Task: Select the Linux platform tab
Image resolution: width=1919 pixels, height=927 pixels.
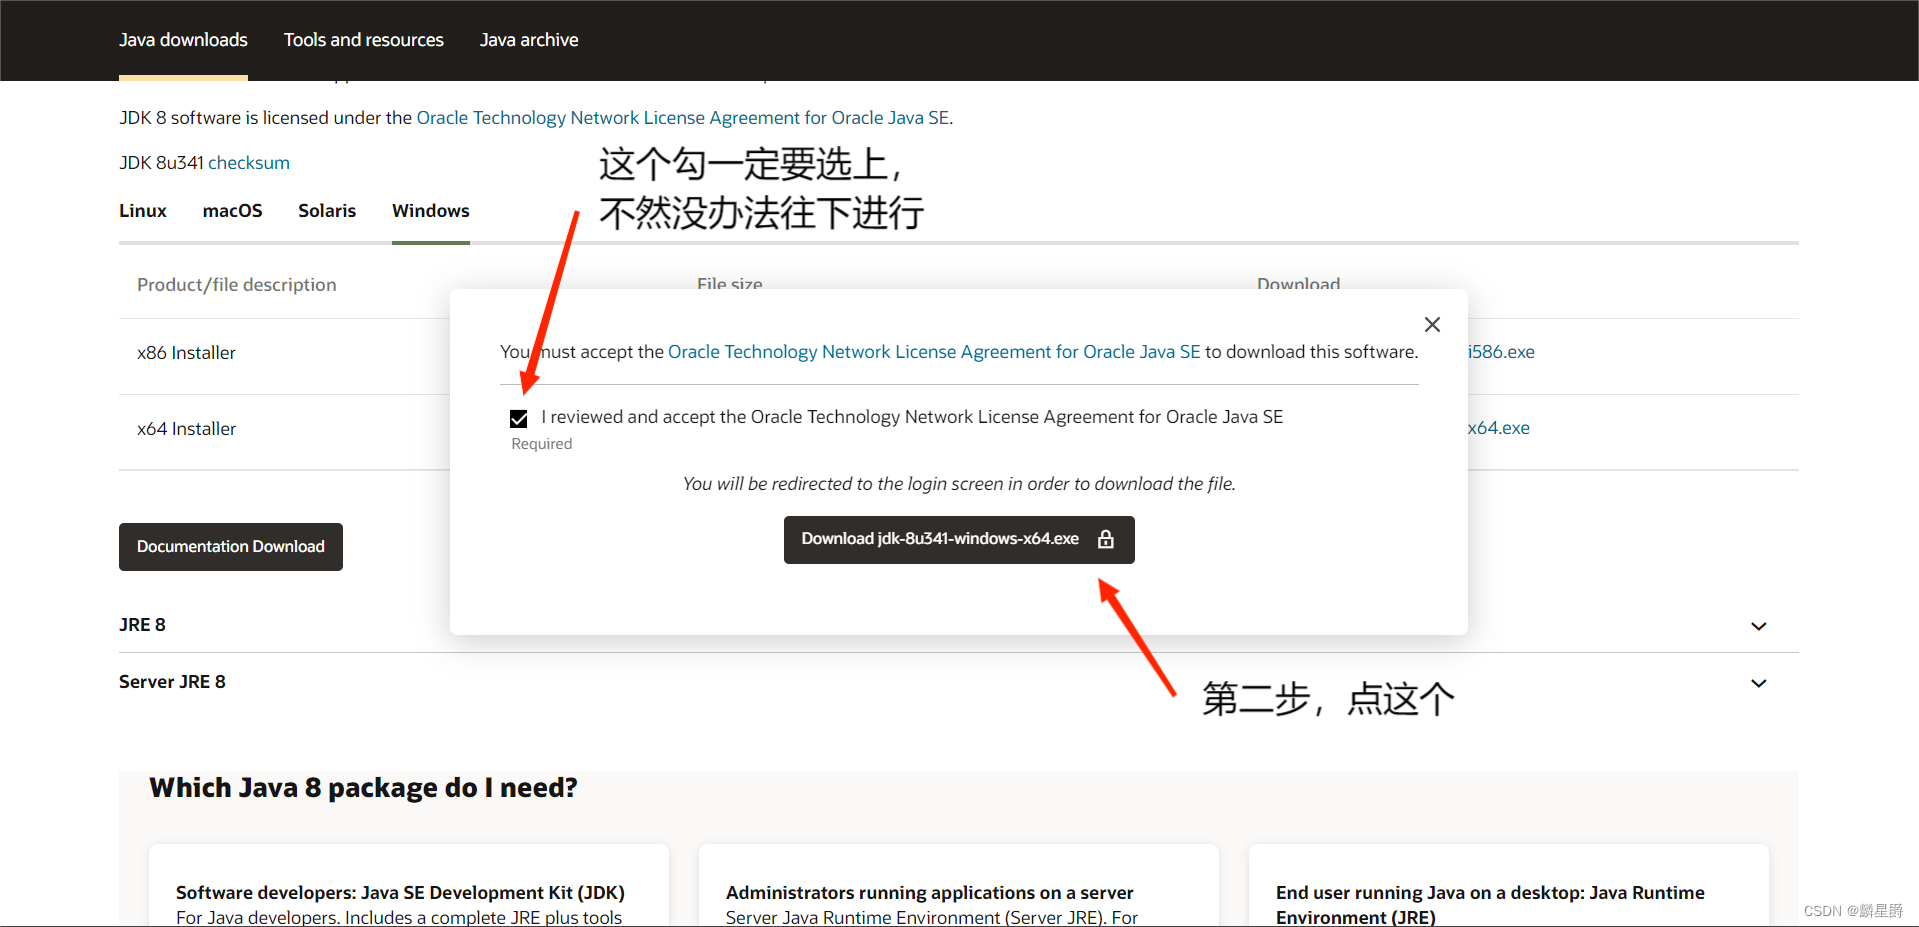Action: (x=143, y=211)
